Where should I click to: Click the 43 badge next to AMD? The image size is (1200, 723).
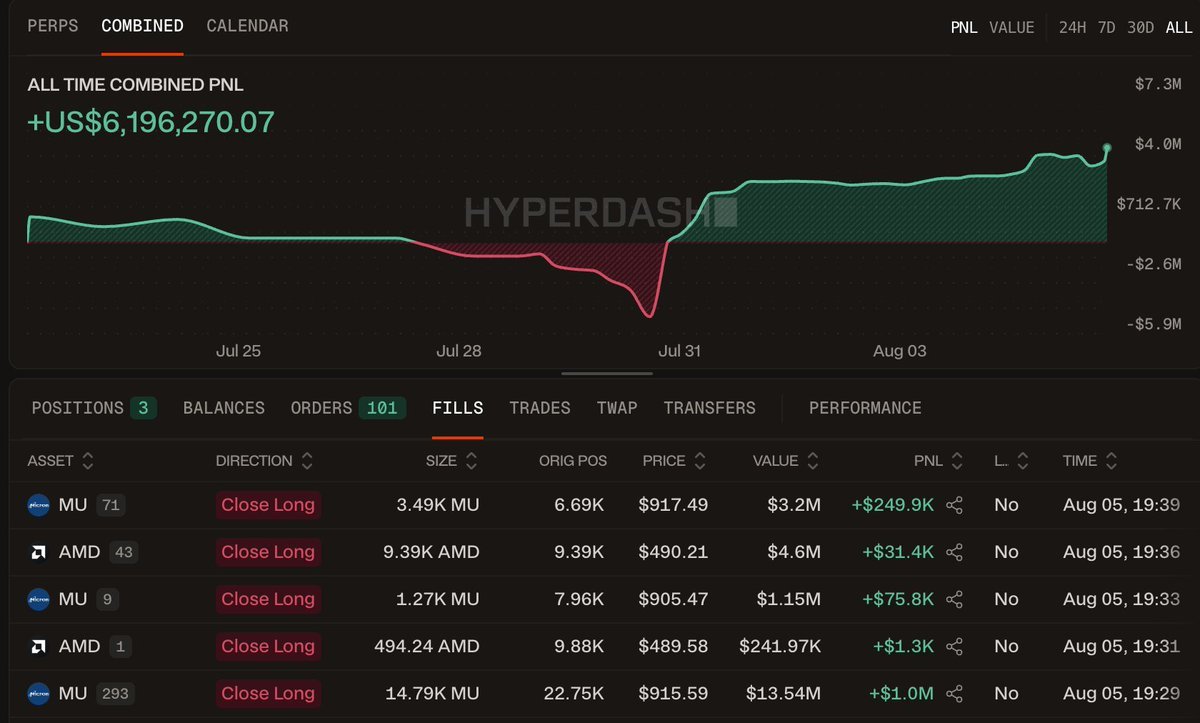click(x=123, y=552)
